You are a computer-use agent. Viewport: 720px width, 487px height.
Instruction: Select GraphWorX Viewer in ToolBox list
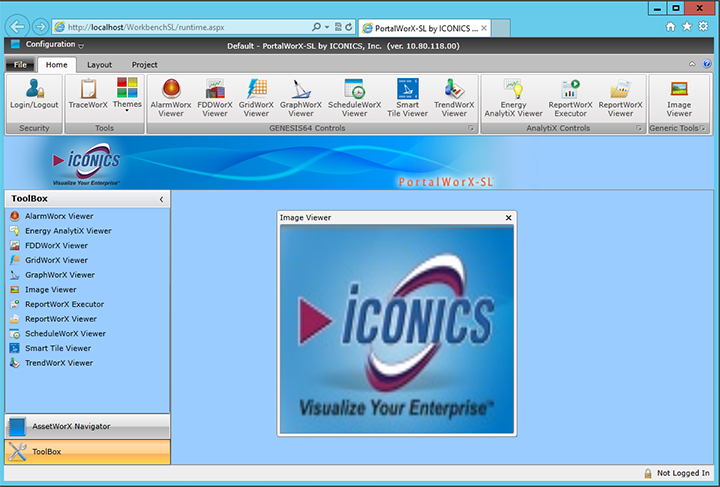tap(87, 275)
